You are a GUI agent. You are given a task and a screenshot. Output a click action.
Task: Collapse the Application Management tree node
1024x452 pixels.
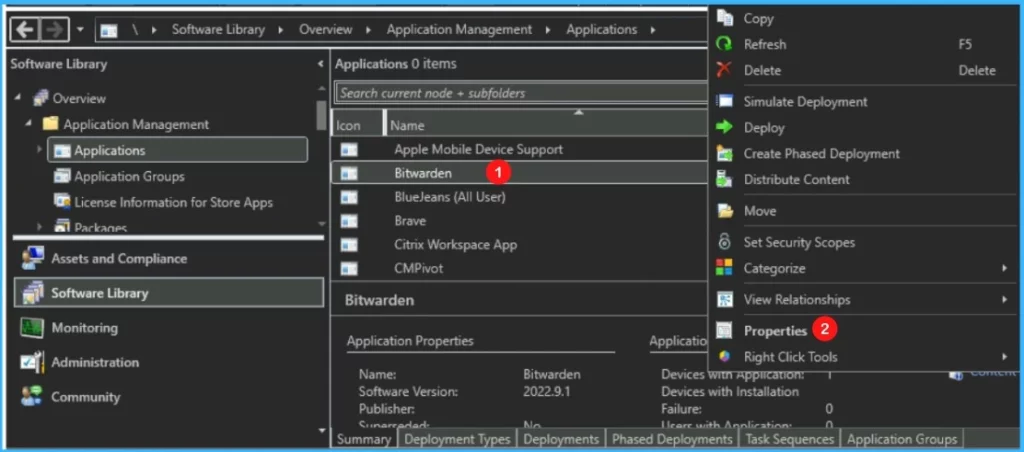pyautogui.click(x=29, y=123)
